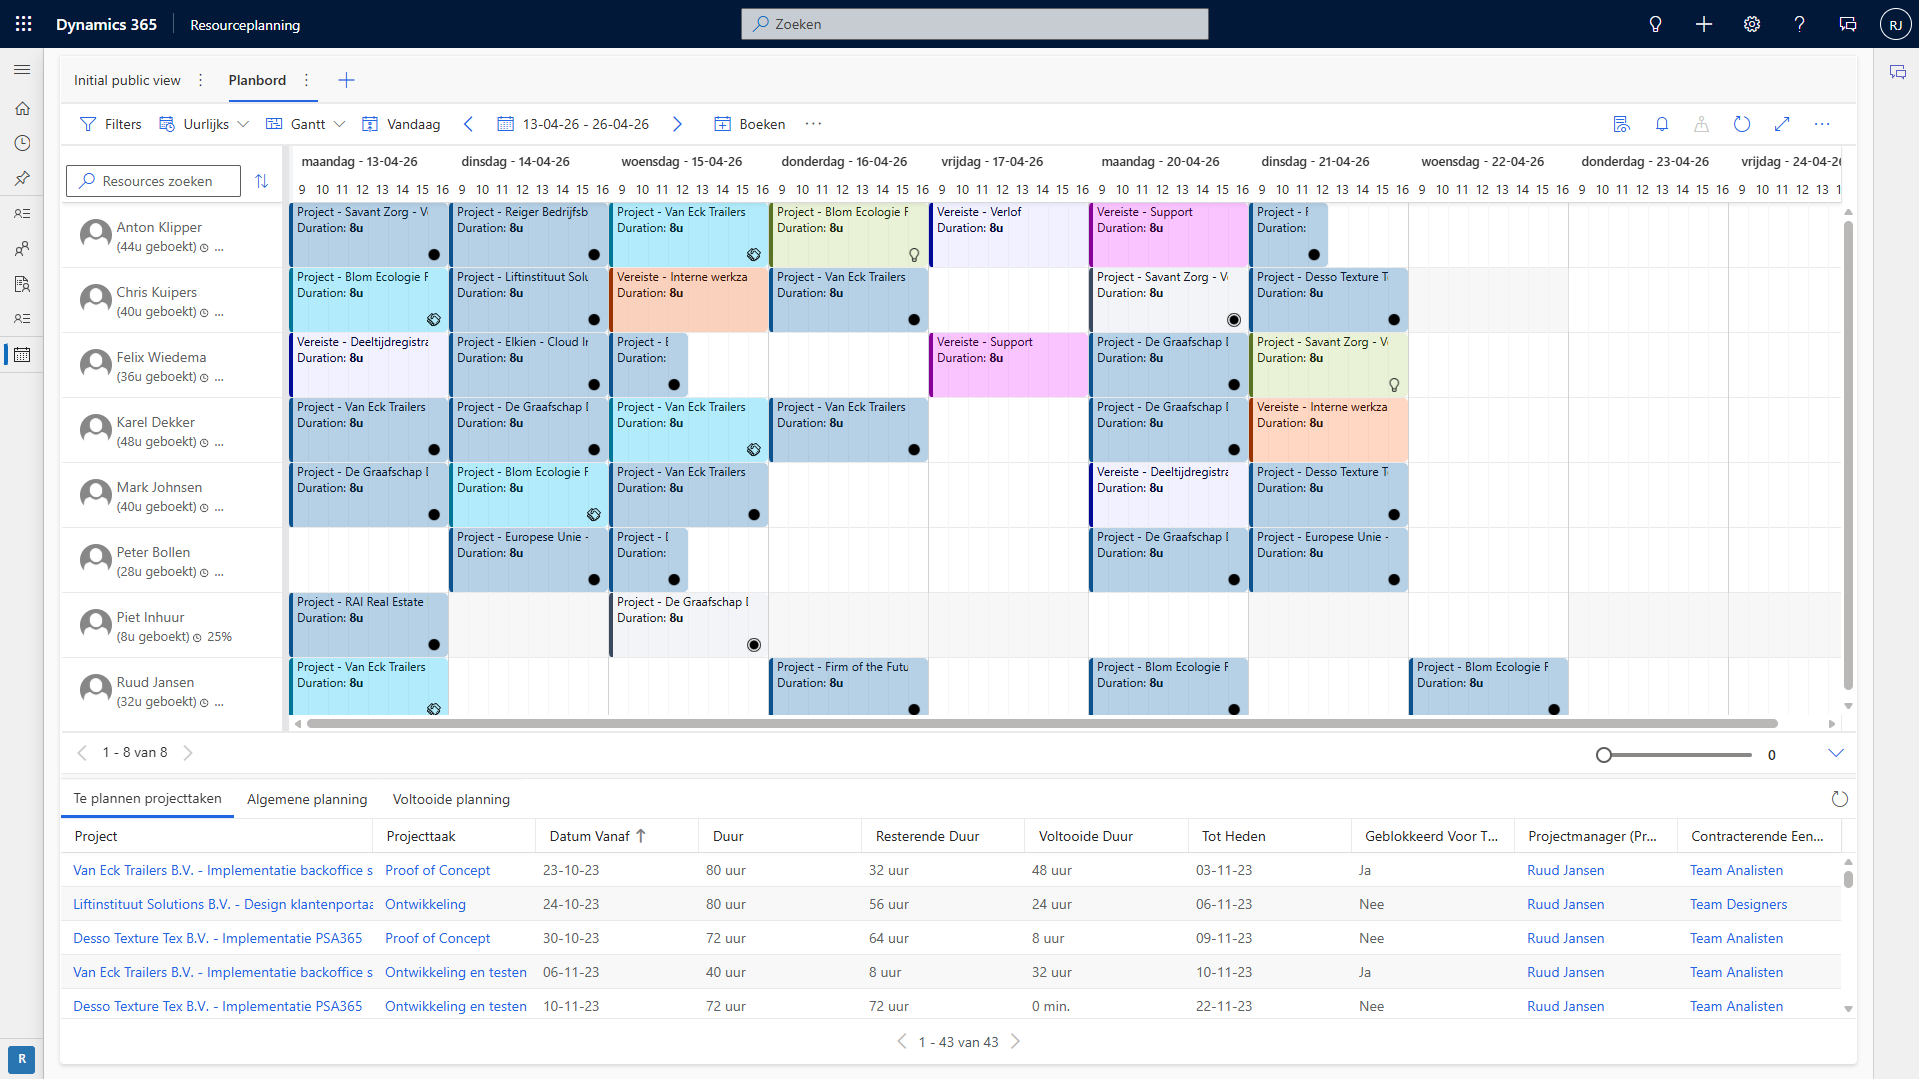The height and width of the screenshot is (1079, 1919).
Task: Refresh the project tasks grid below
Action: (x=1838, y=799)
